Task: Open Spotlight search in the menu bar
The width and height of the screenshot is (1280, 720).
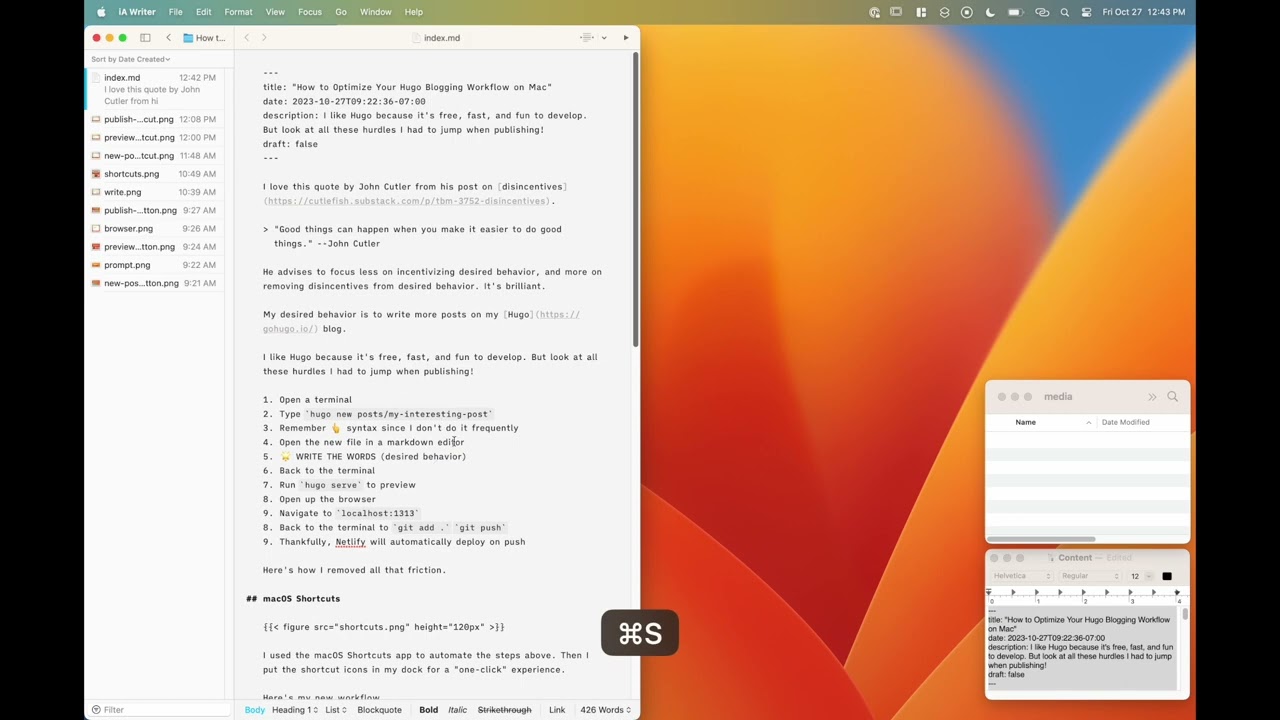Action: coord(1065,12)
